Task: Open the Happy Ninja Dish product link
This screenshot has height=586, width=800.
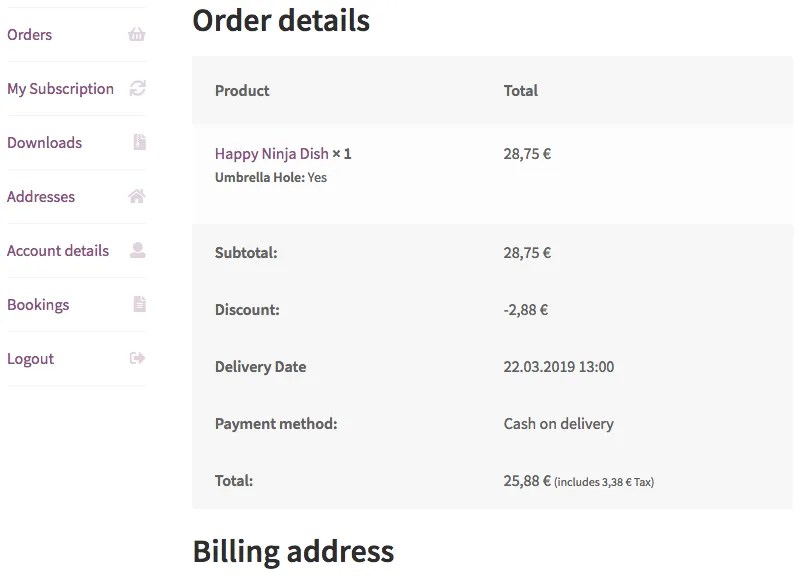Action: click(272, 154)
